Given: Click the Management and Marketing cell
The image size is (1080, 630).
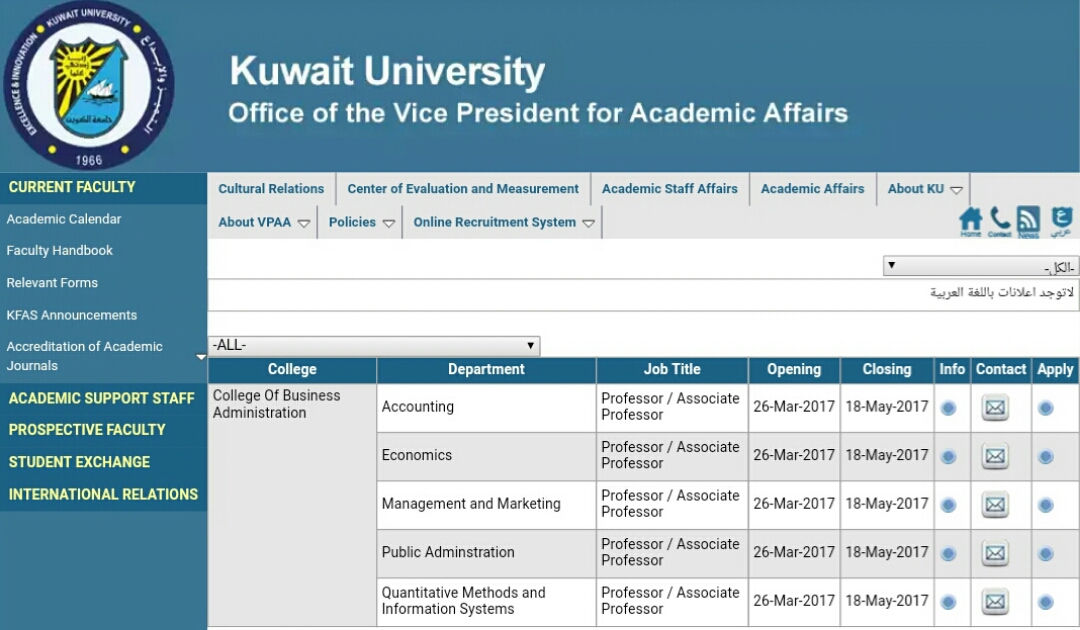Looking at the screenshot, I should point(486,505).
